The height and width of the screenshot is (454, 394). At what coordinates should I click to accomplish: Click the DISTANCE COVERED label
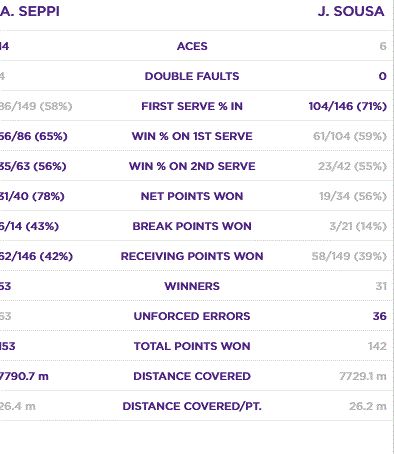192,376
